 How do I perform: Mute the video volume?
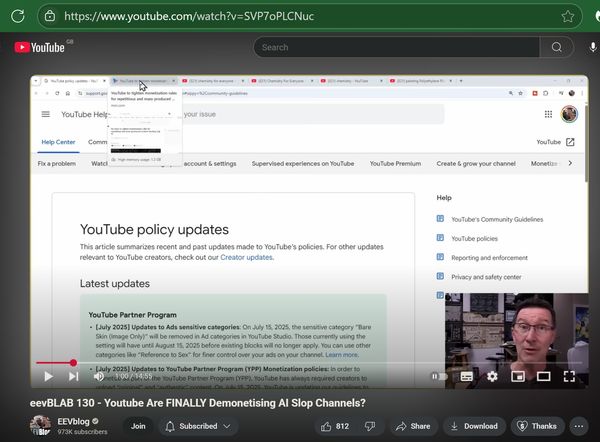pos(98,377)
